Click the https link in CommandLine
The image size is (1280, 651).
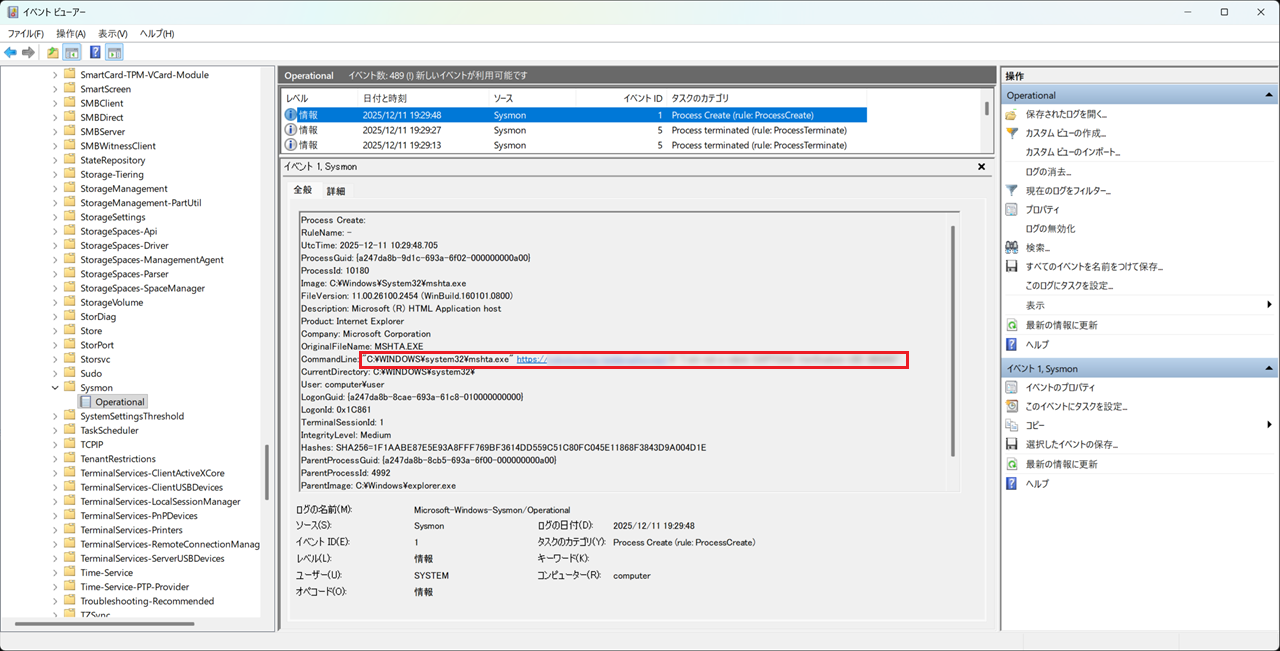point(531,359)
